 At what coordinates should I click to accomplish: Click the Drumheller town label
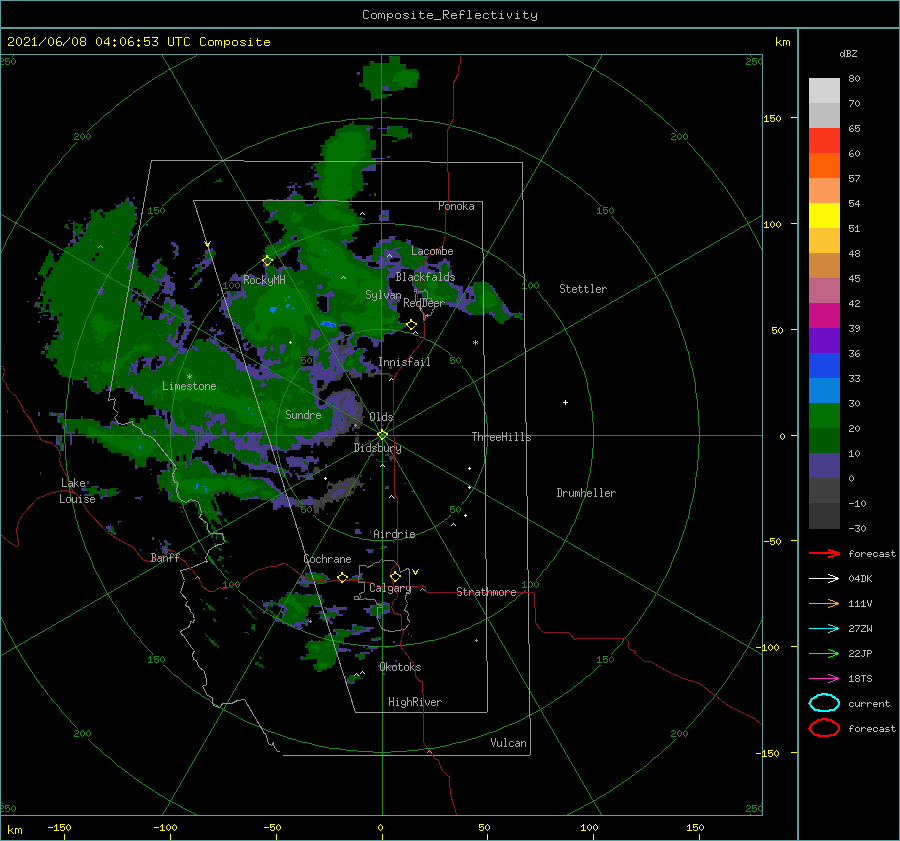click(586, 493)
